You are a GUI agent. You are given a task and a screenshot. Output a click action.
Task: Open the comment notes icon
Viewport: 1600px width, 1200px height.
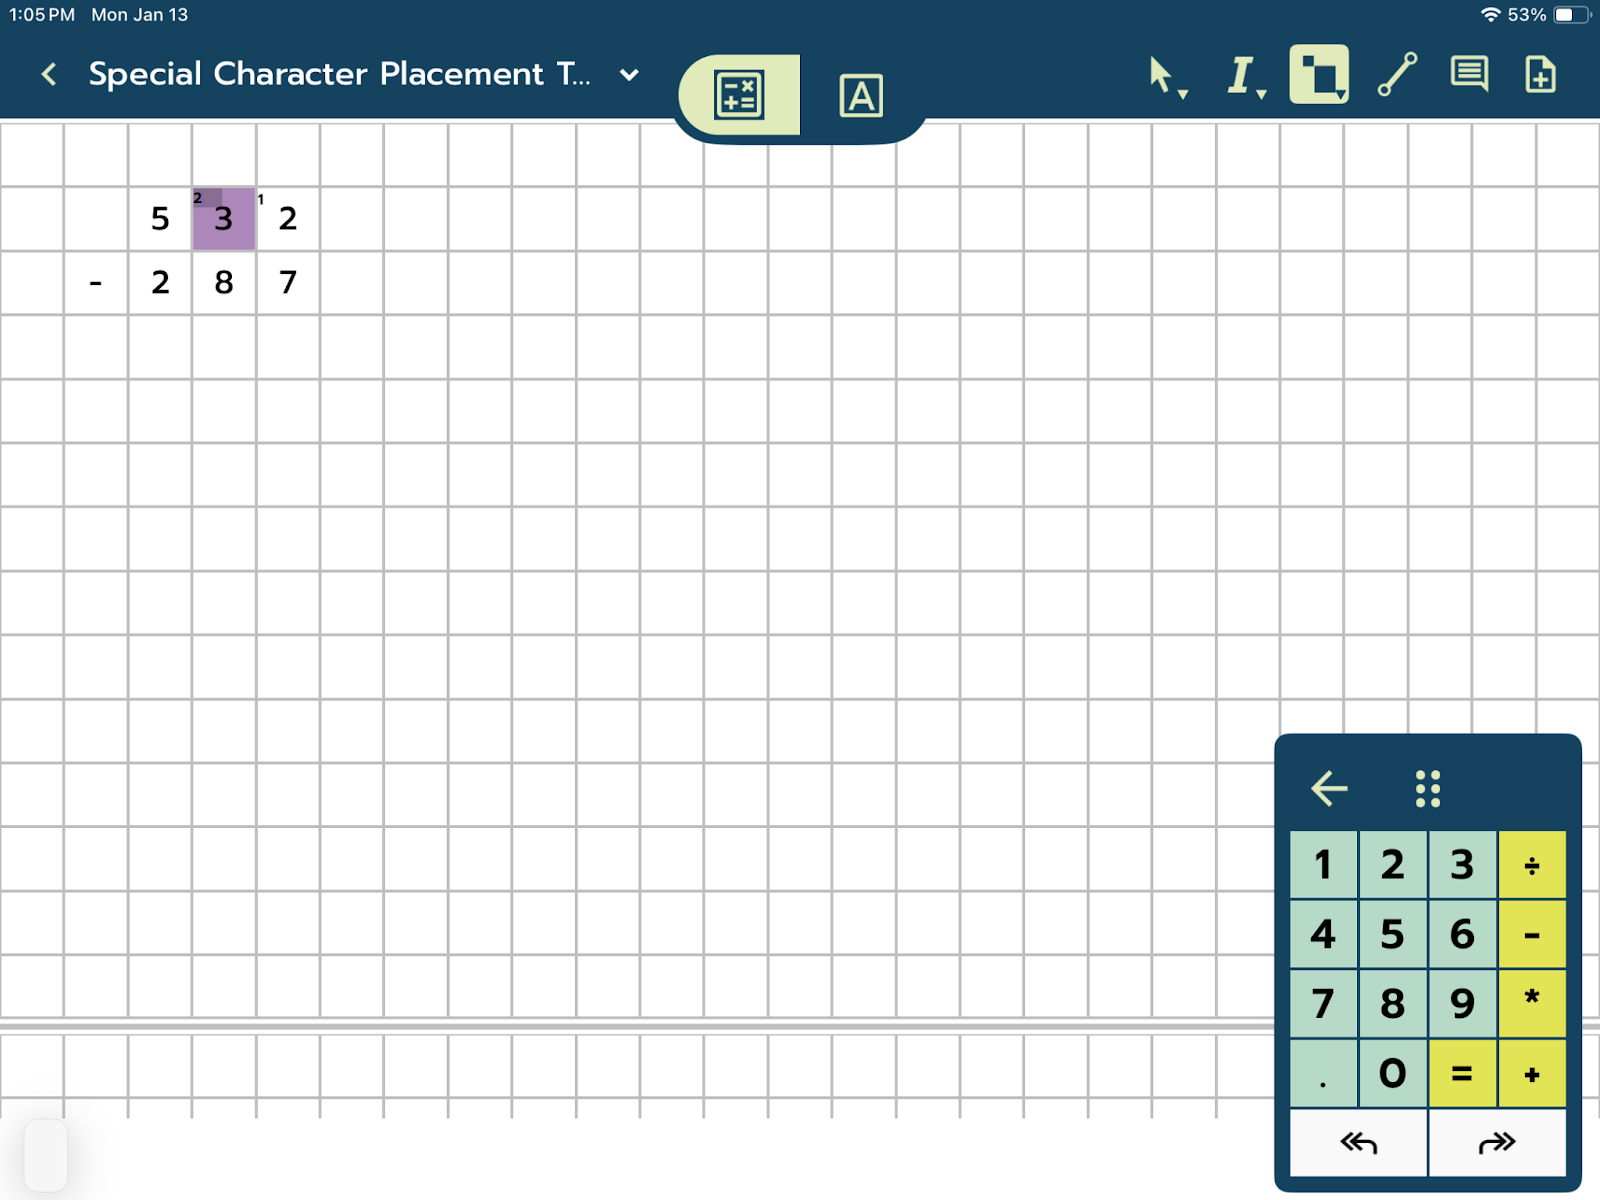[1468, 74]
